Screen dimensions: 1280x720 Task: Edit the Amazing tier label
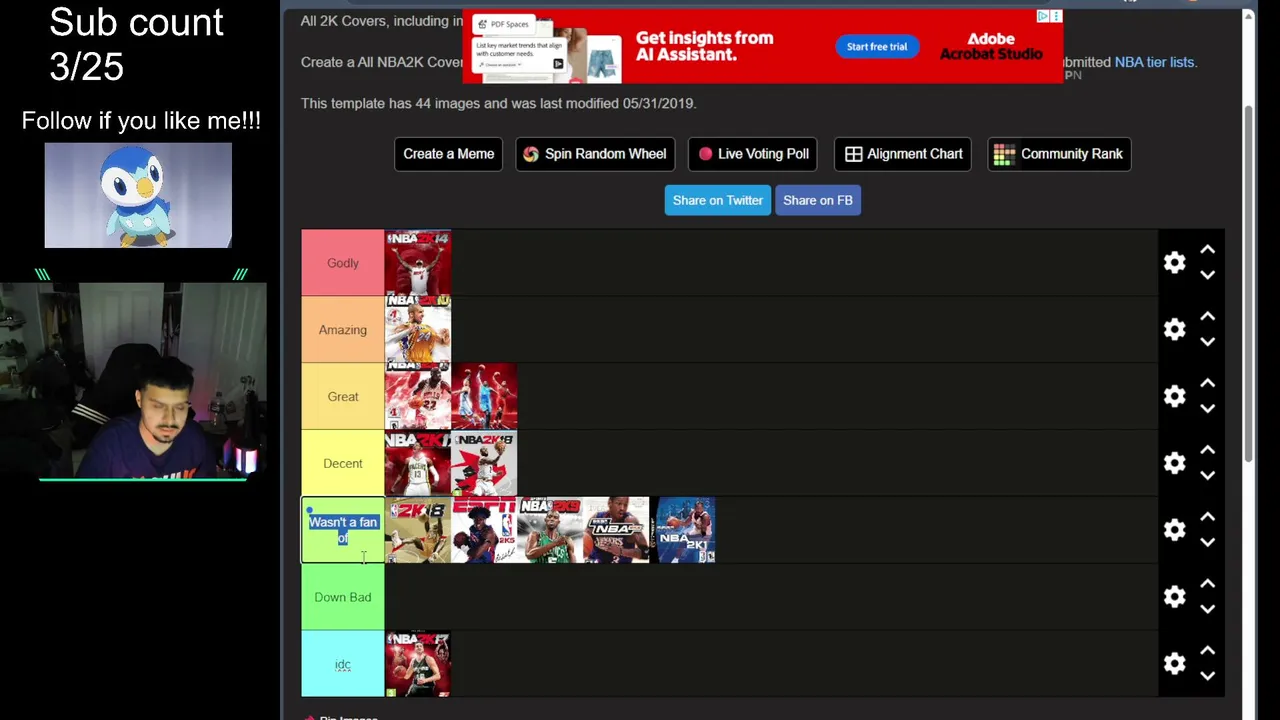coord(343,330)
